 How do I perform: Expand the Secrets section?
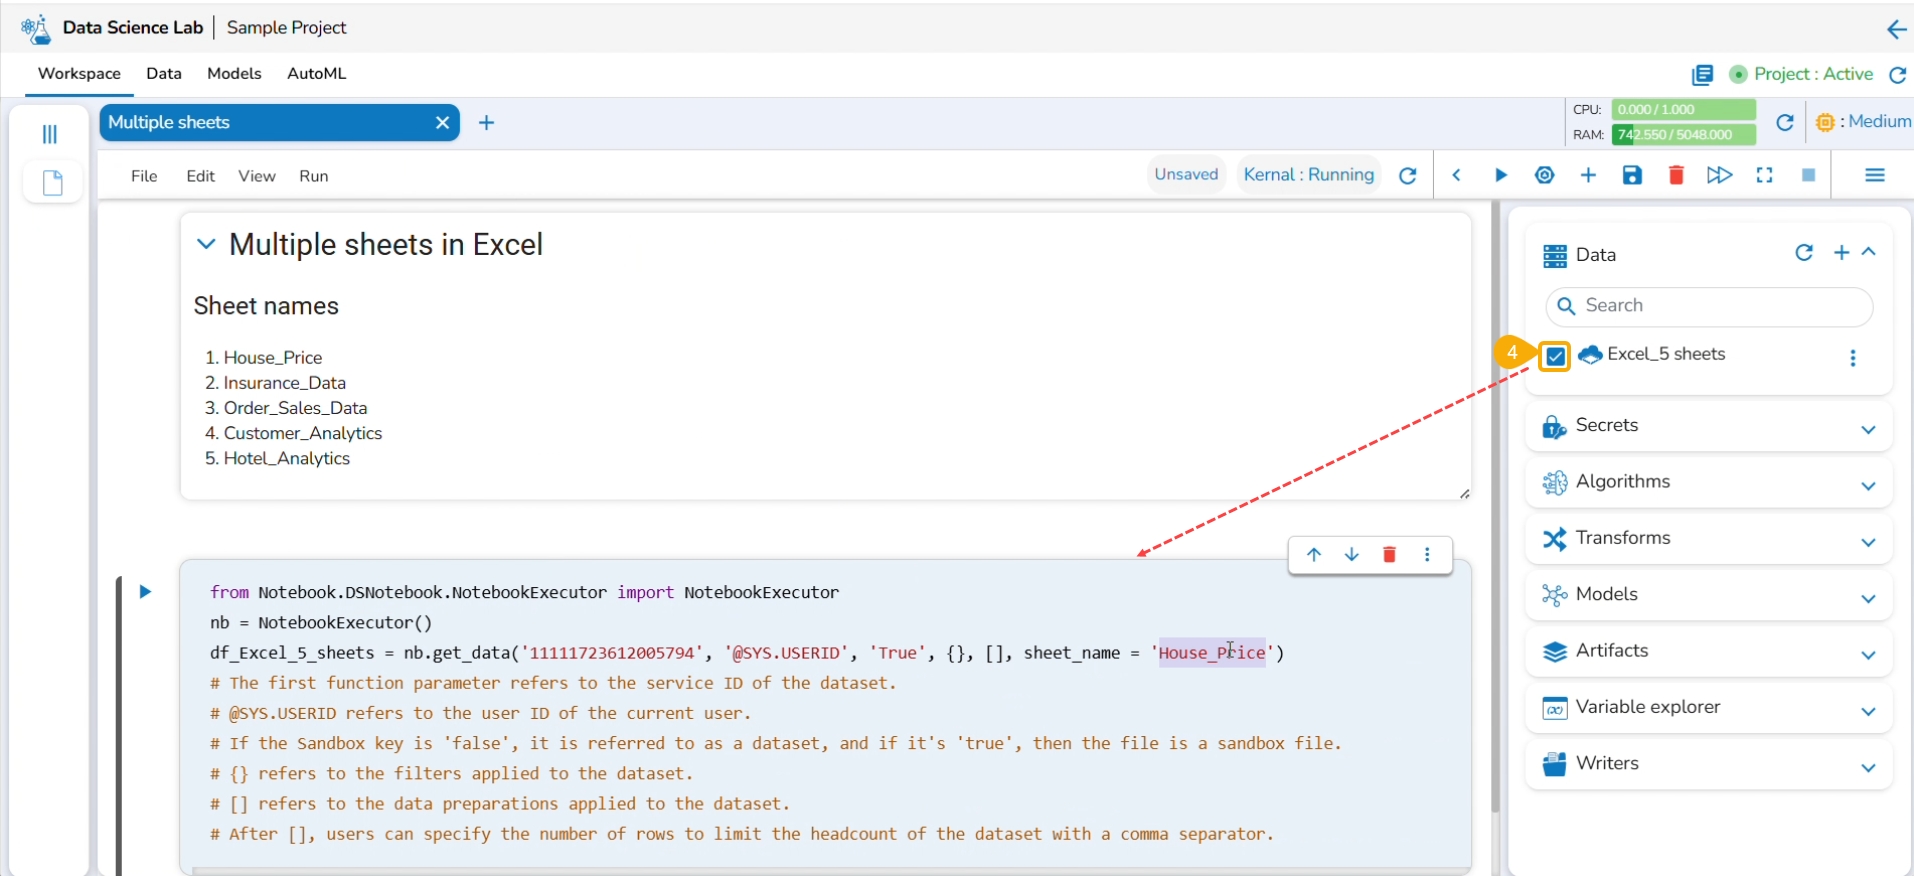click(1867, 429)
